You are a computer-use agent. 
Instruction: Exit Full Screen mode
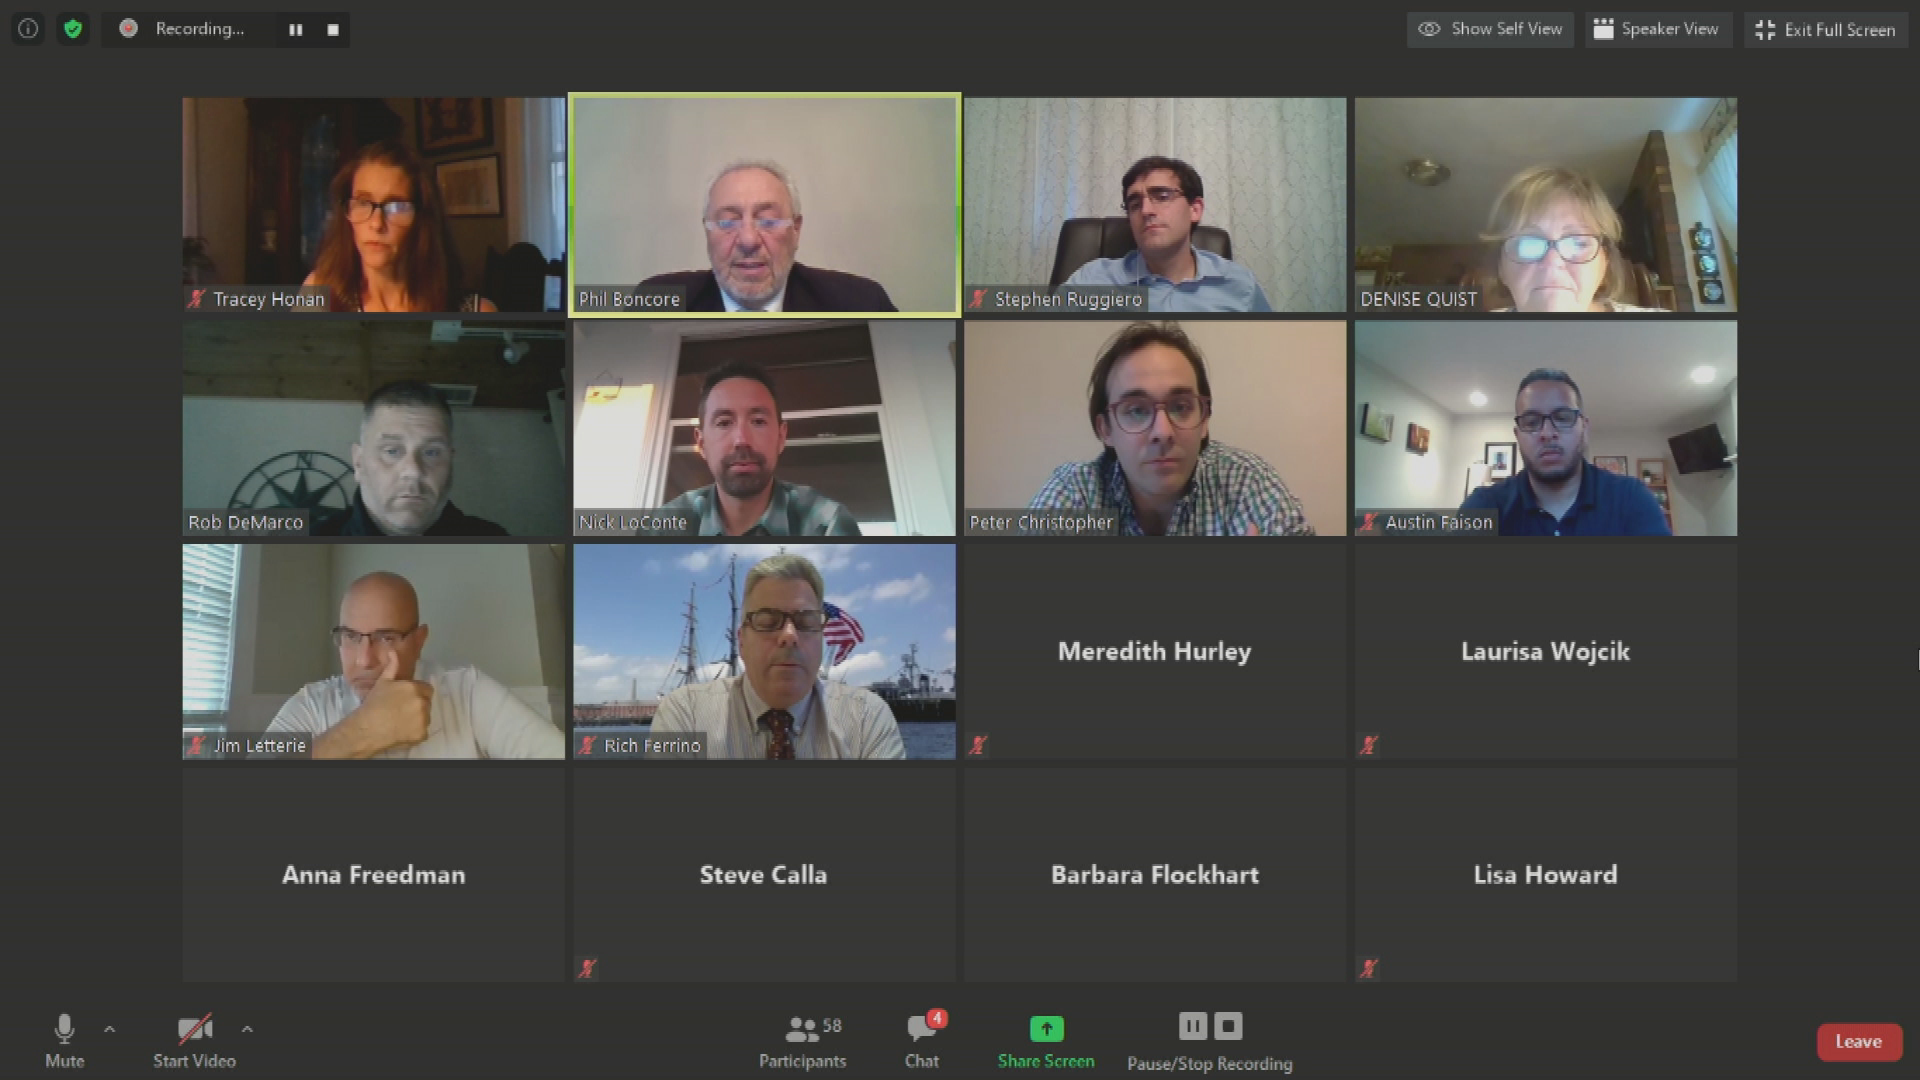click(1827, 29)
